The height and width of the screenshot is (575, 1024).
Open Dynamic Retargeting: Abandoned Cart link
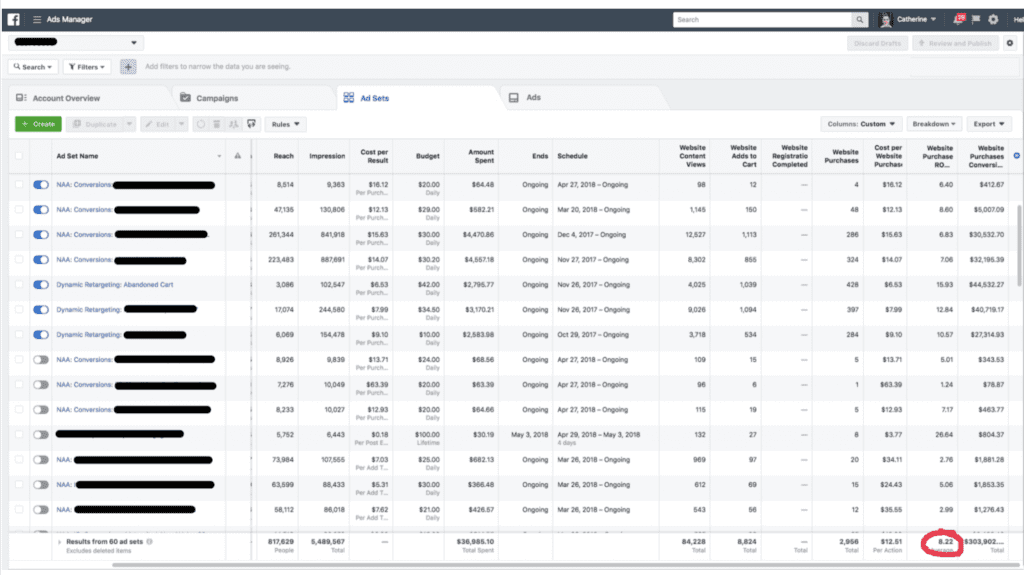tap(114, 284)
